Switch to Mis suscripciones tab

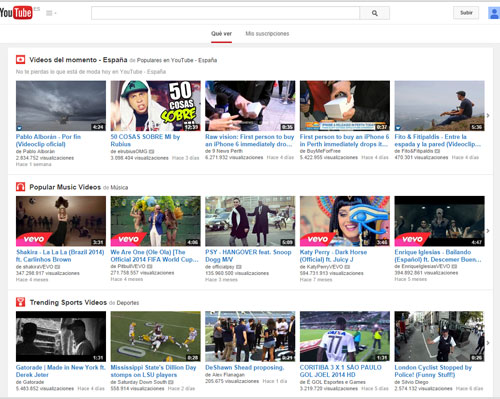click(267, 34)
